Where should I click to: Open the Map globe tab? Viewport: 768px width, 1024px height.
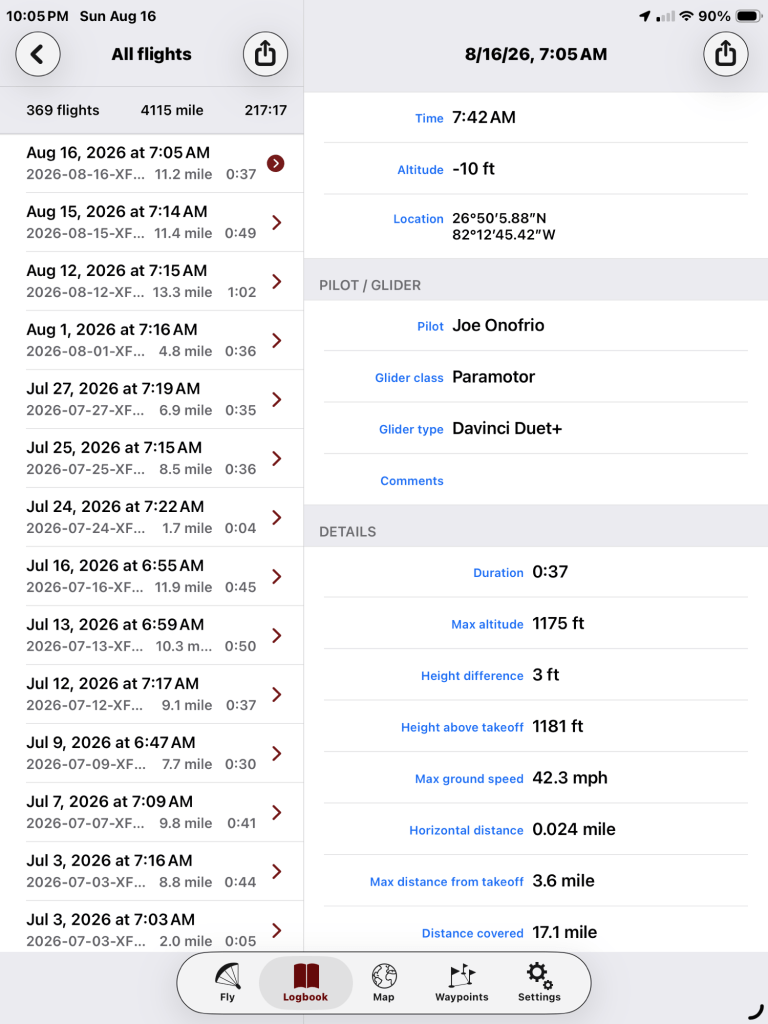tap(384, 982)
